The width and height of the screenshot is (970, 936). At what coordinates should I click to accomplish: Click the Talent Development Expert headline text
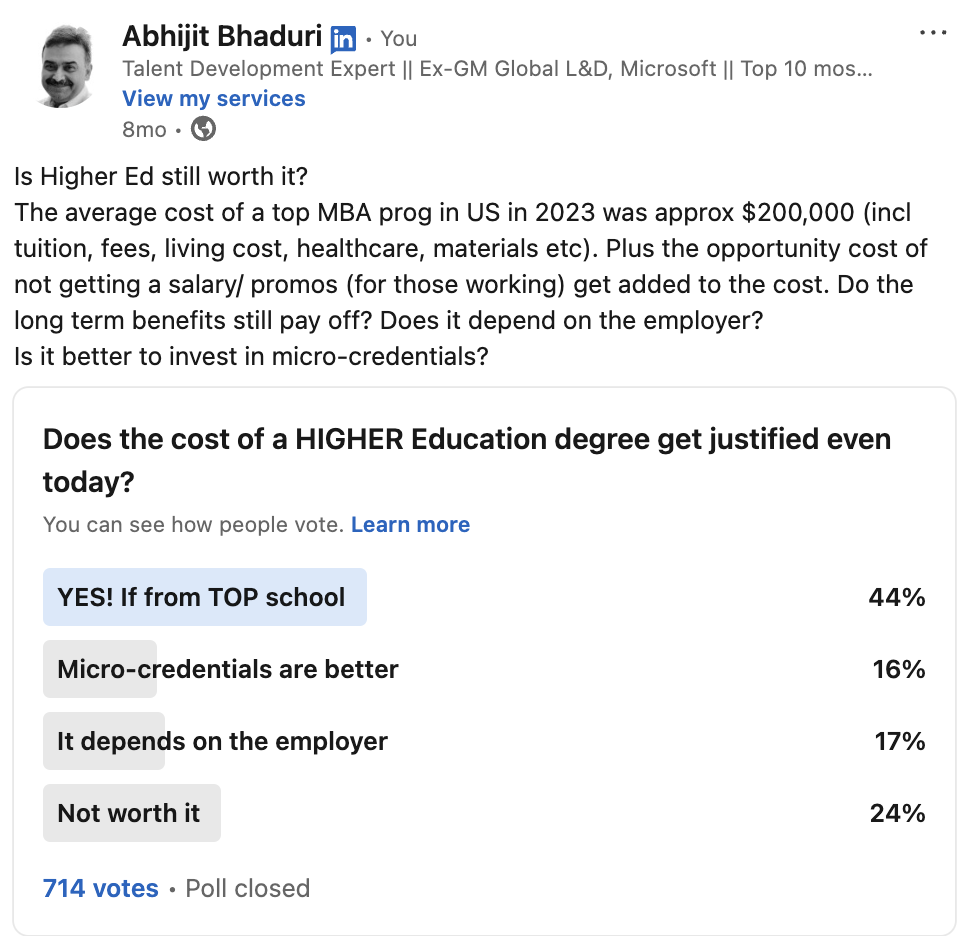click(x=497, y=69)
